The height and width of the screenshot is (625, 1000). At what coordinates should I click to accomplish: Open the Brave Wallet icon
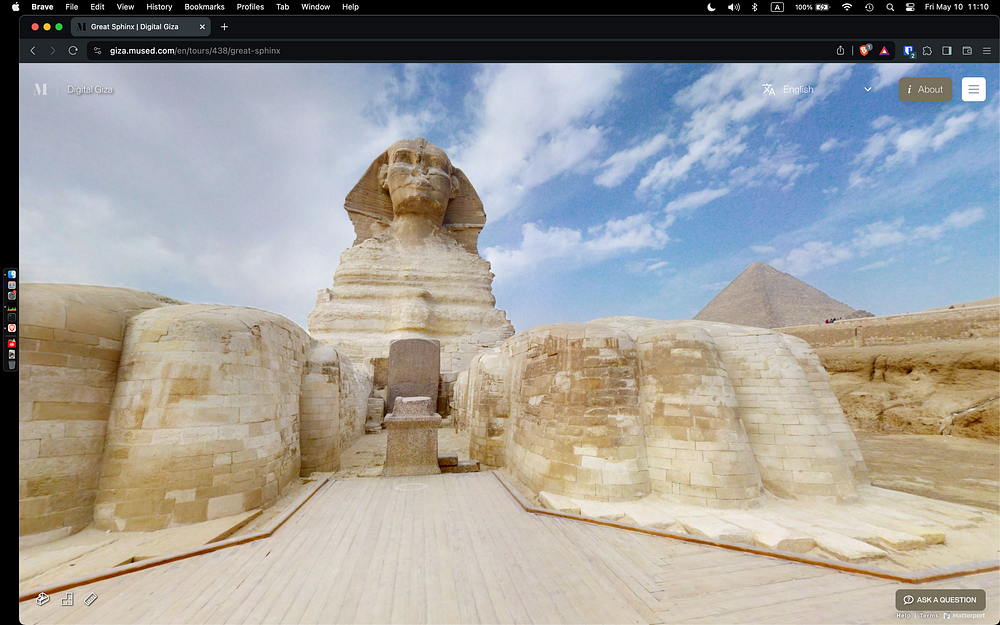(967, 50)
